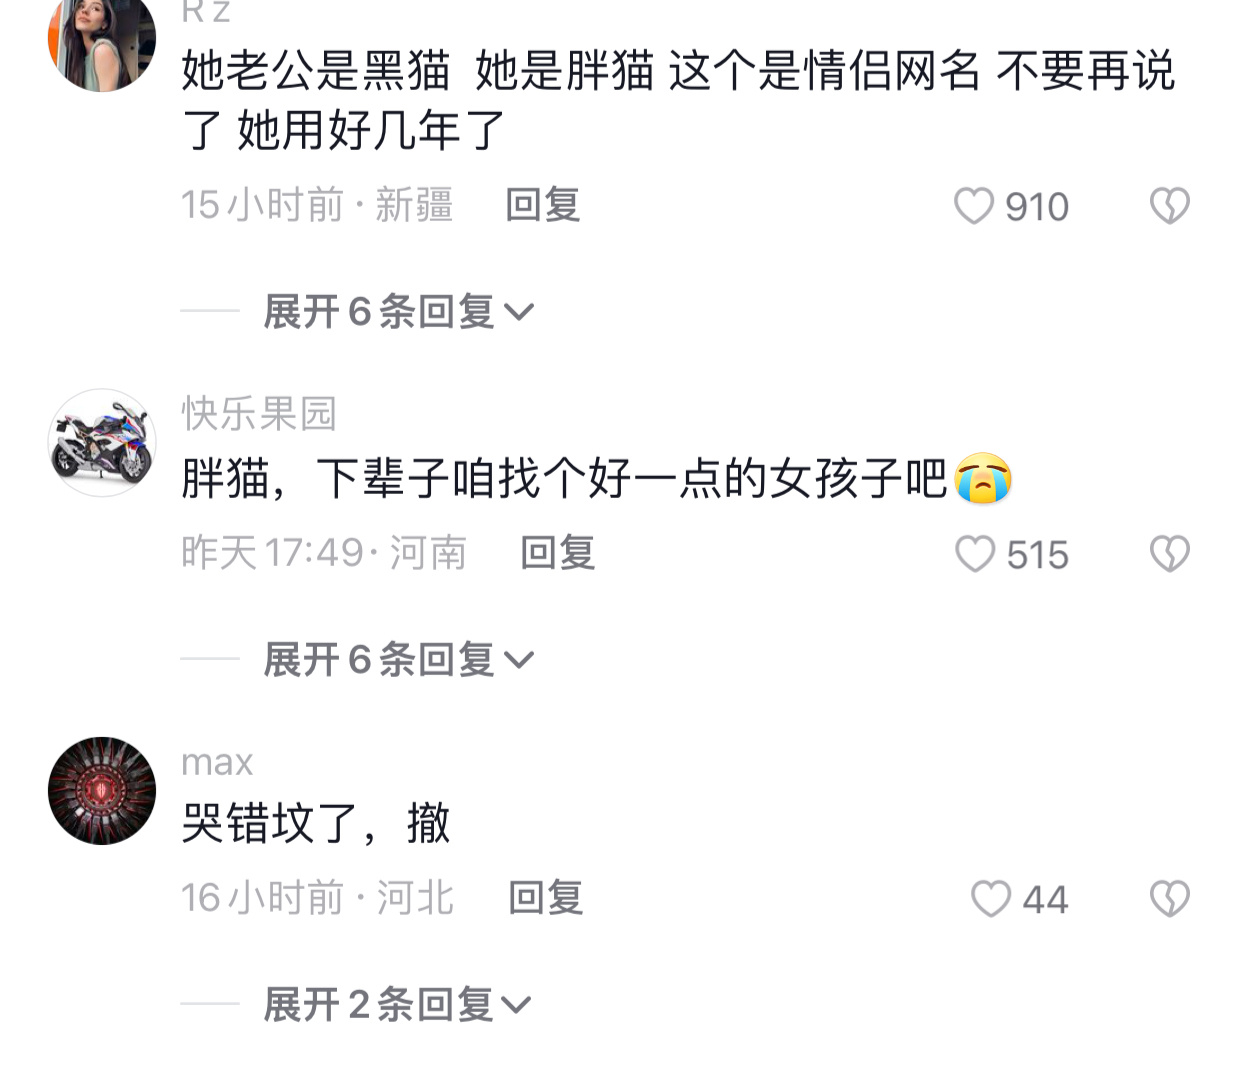Viewport: 1242px width, 1069px height.
Task: Reply to the 快乐果园 comment from 河南
Action: pos(558,553)
